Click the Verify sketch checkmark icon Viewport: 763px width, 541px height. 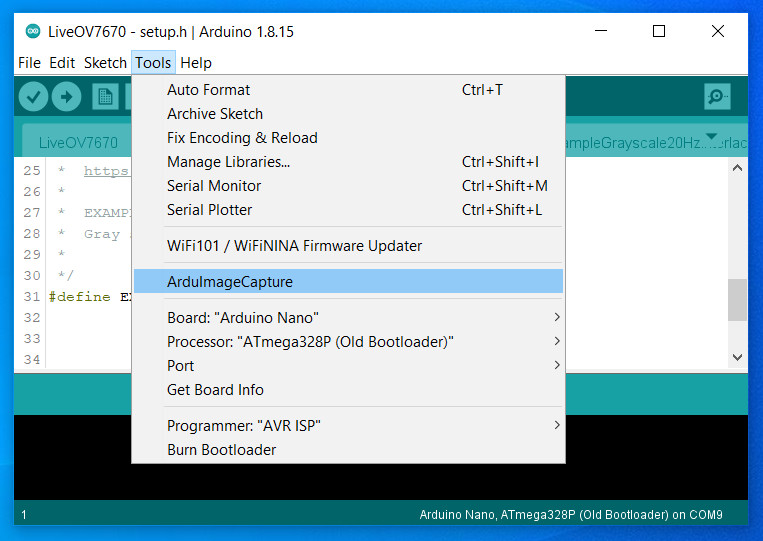(34, 96)
